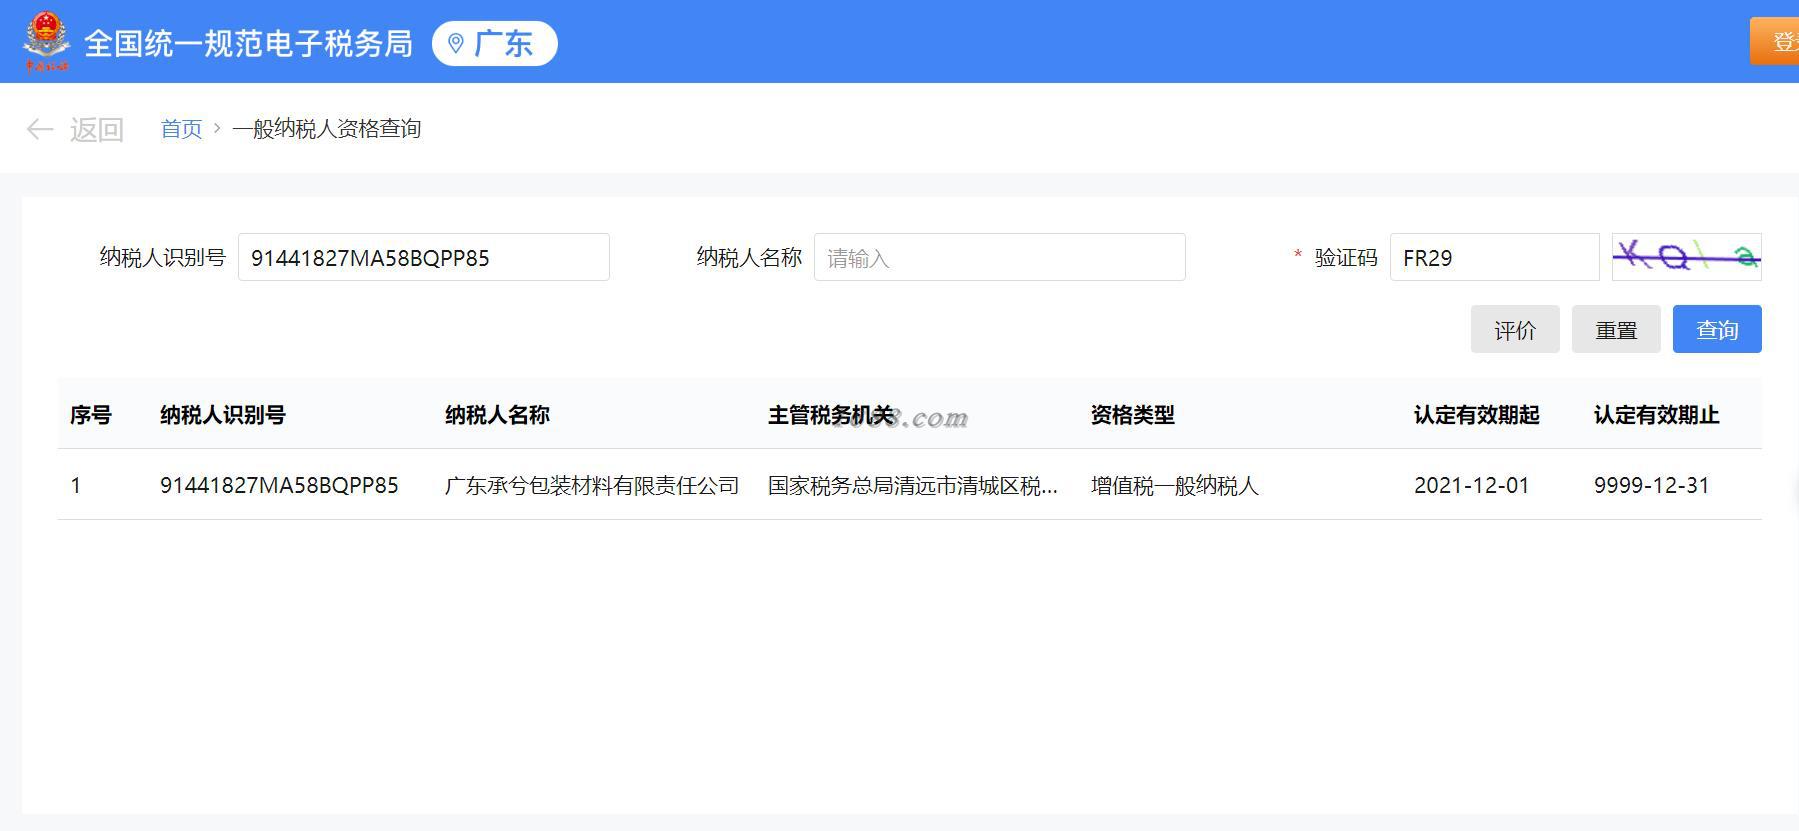Click the back arrow icon next to 返回
This screenshot has height=831, width=1799.
pos(40,129)
